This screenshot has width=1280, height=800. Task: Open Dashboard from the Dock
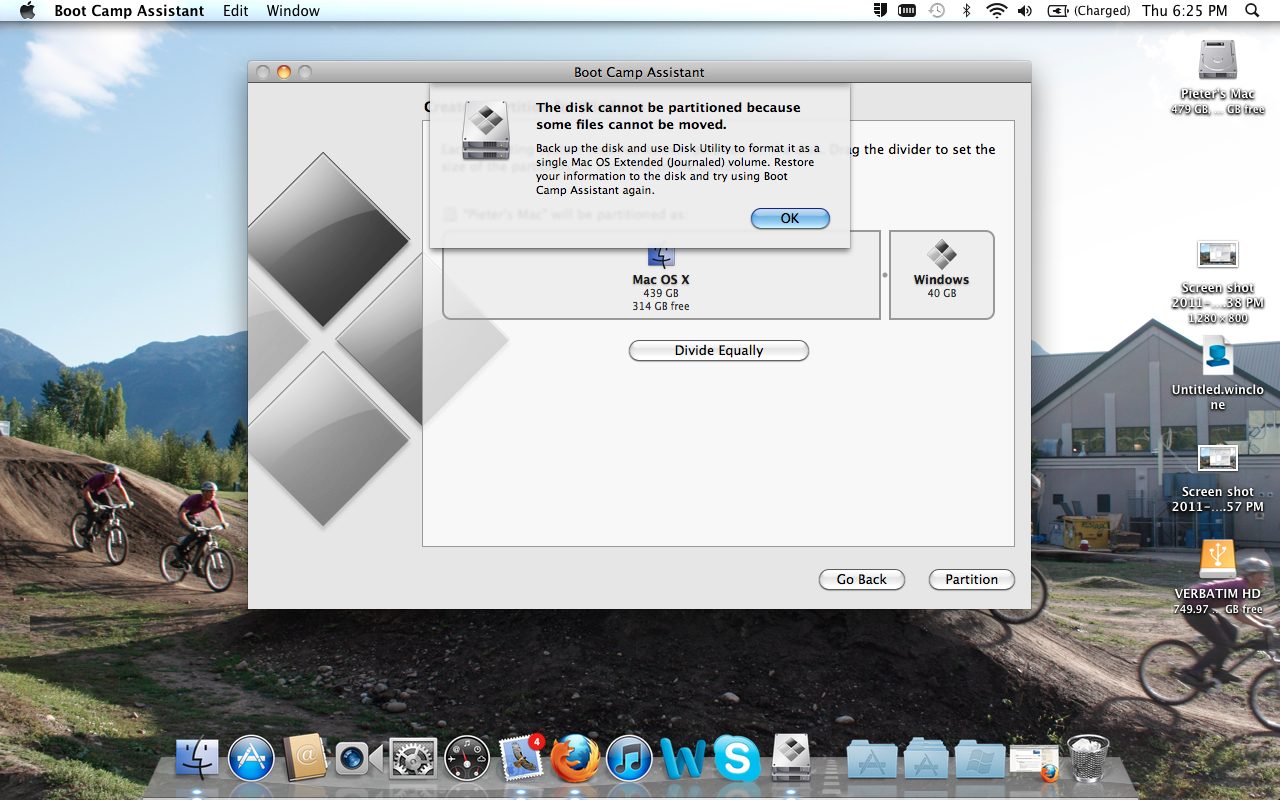click(x=467, y=759)
